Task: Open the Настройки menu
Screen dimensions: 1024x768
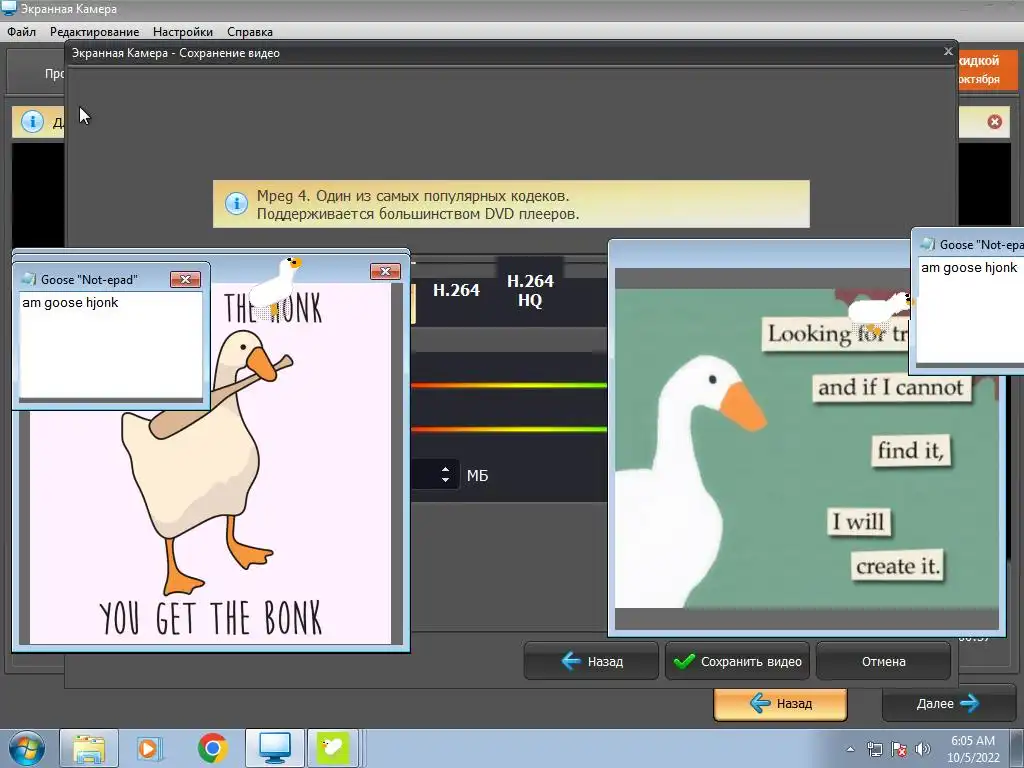Action: coord(183,31)
